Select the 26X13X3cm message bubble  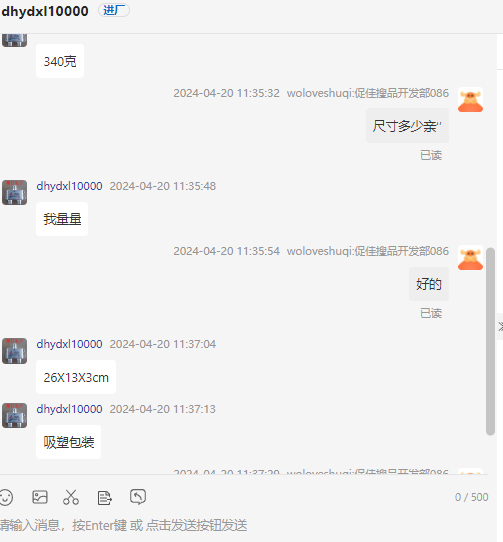pyautogui.click(x=76, y=377)
